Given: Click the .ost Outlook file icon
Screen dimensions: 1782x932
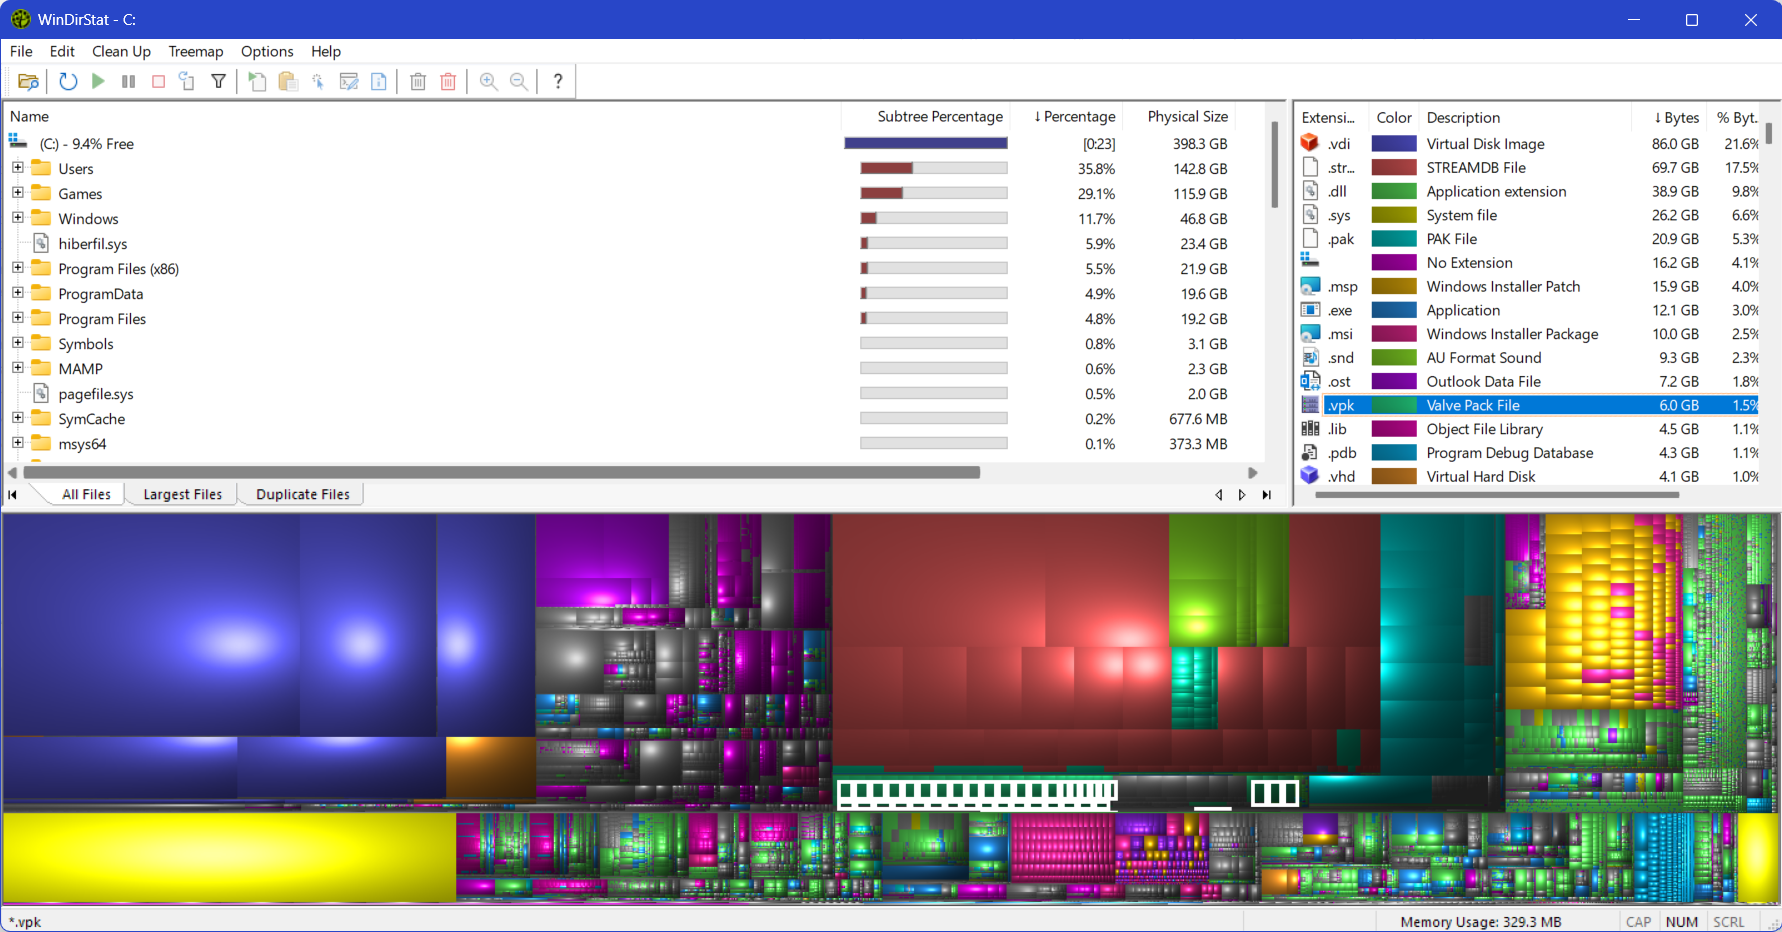Looking at the screenshot, I should click(1310, 381).
